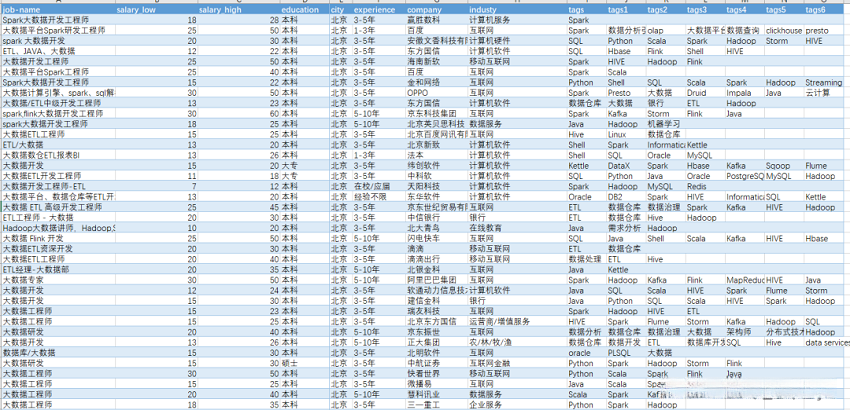The width and height of the screenshot is (850, 410).
Task: Click the 赢胜数科 company cell
Action: point(436,20)
